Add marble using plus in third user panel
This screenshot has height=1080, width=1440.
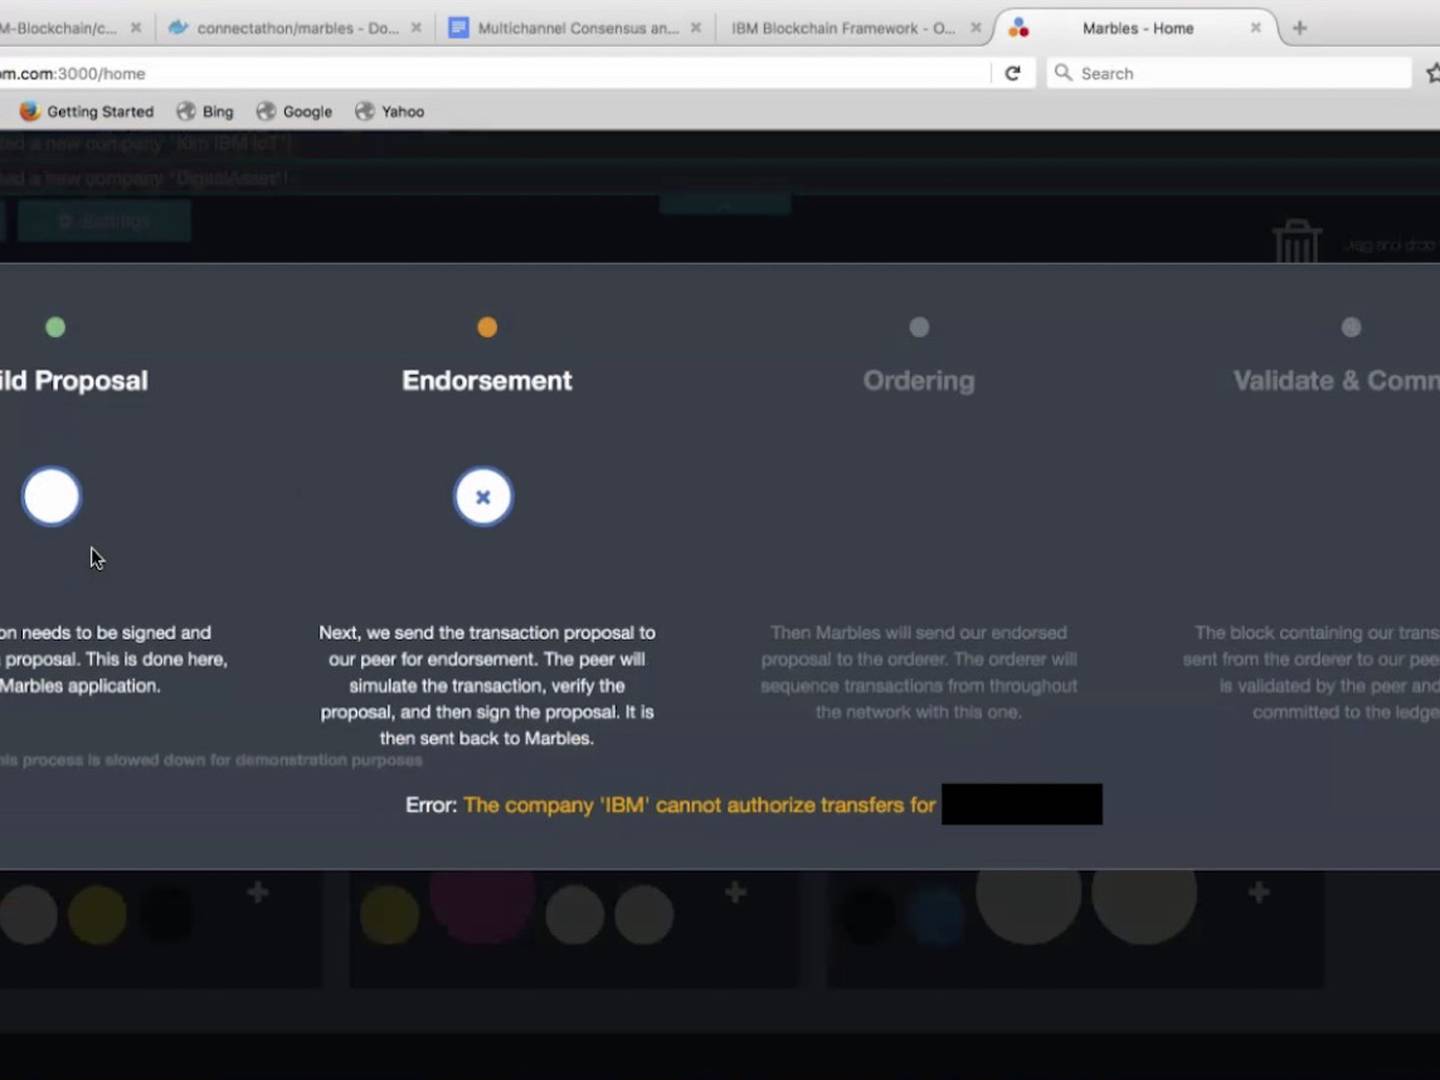point(1259,892)
